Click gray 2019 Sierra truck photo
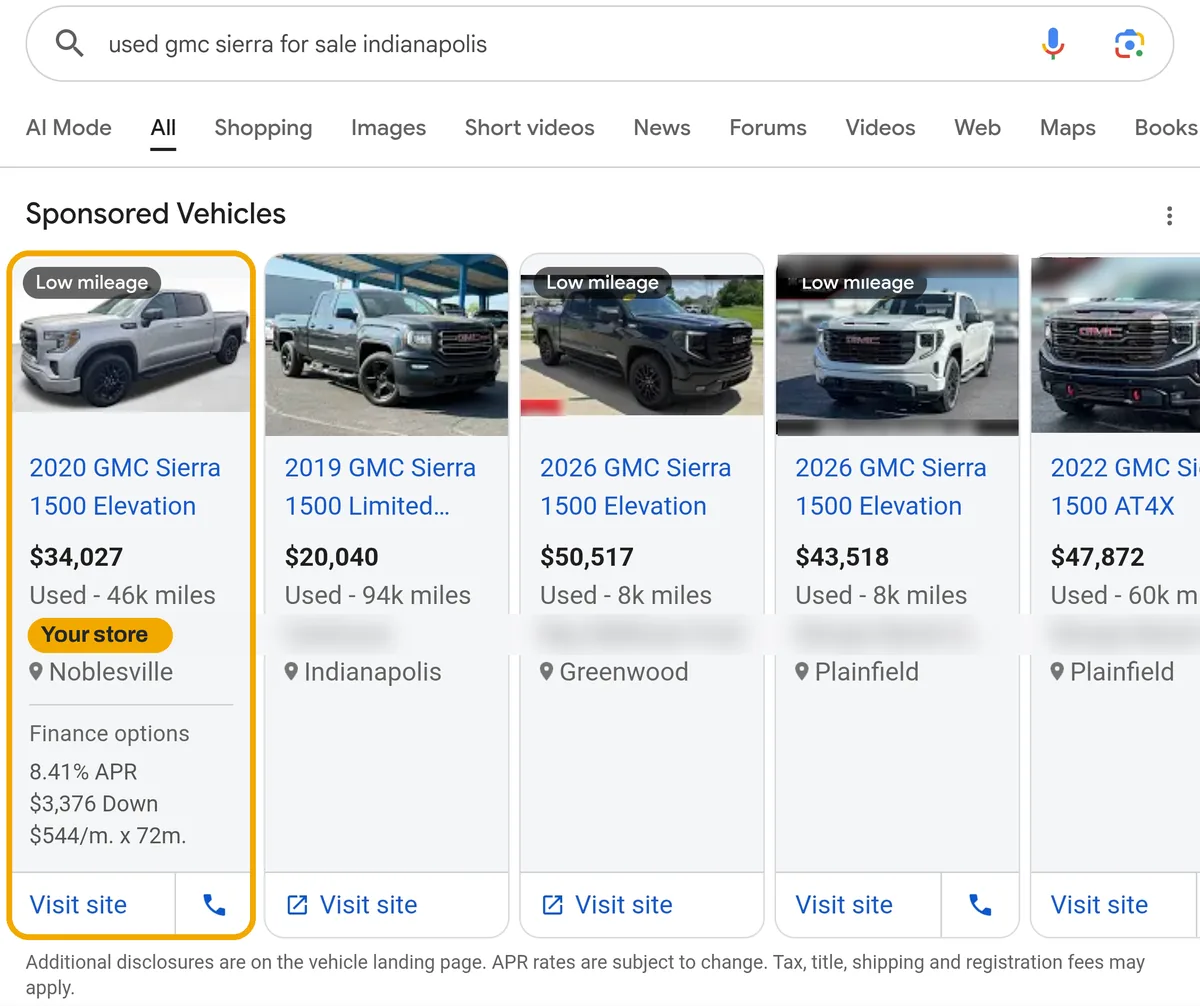Screen dimensions: 1200x1006 (386, 344)
